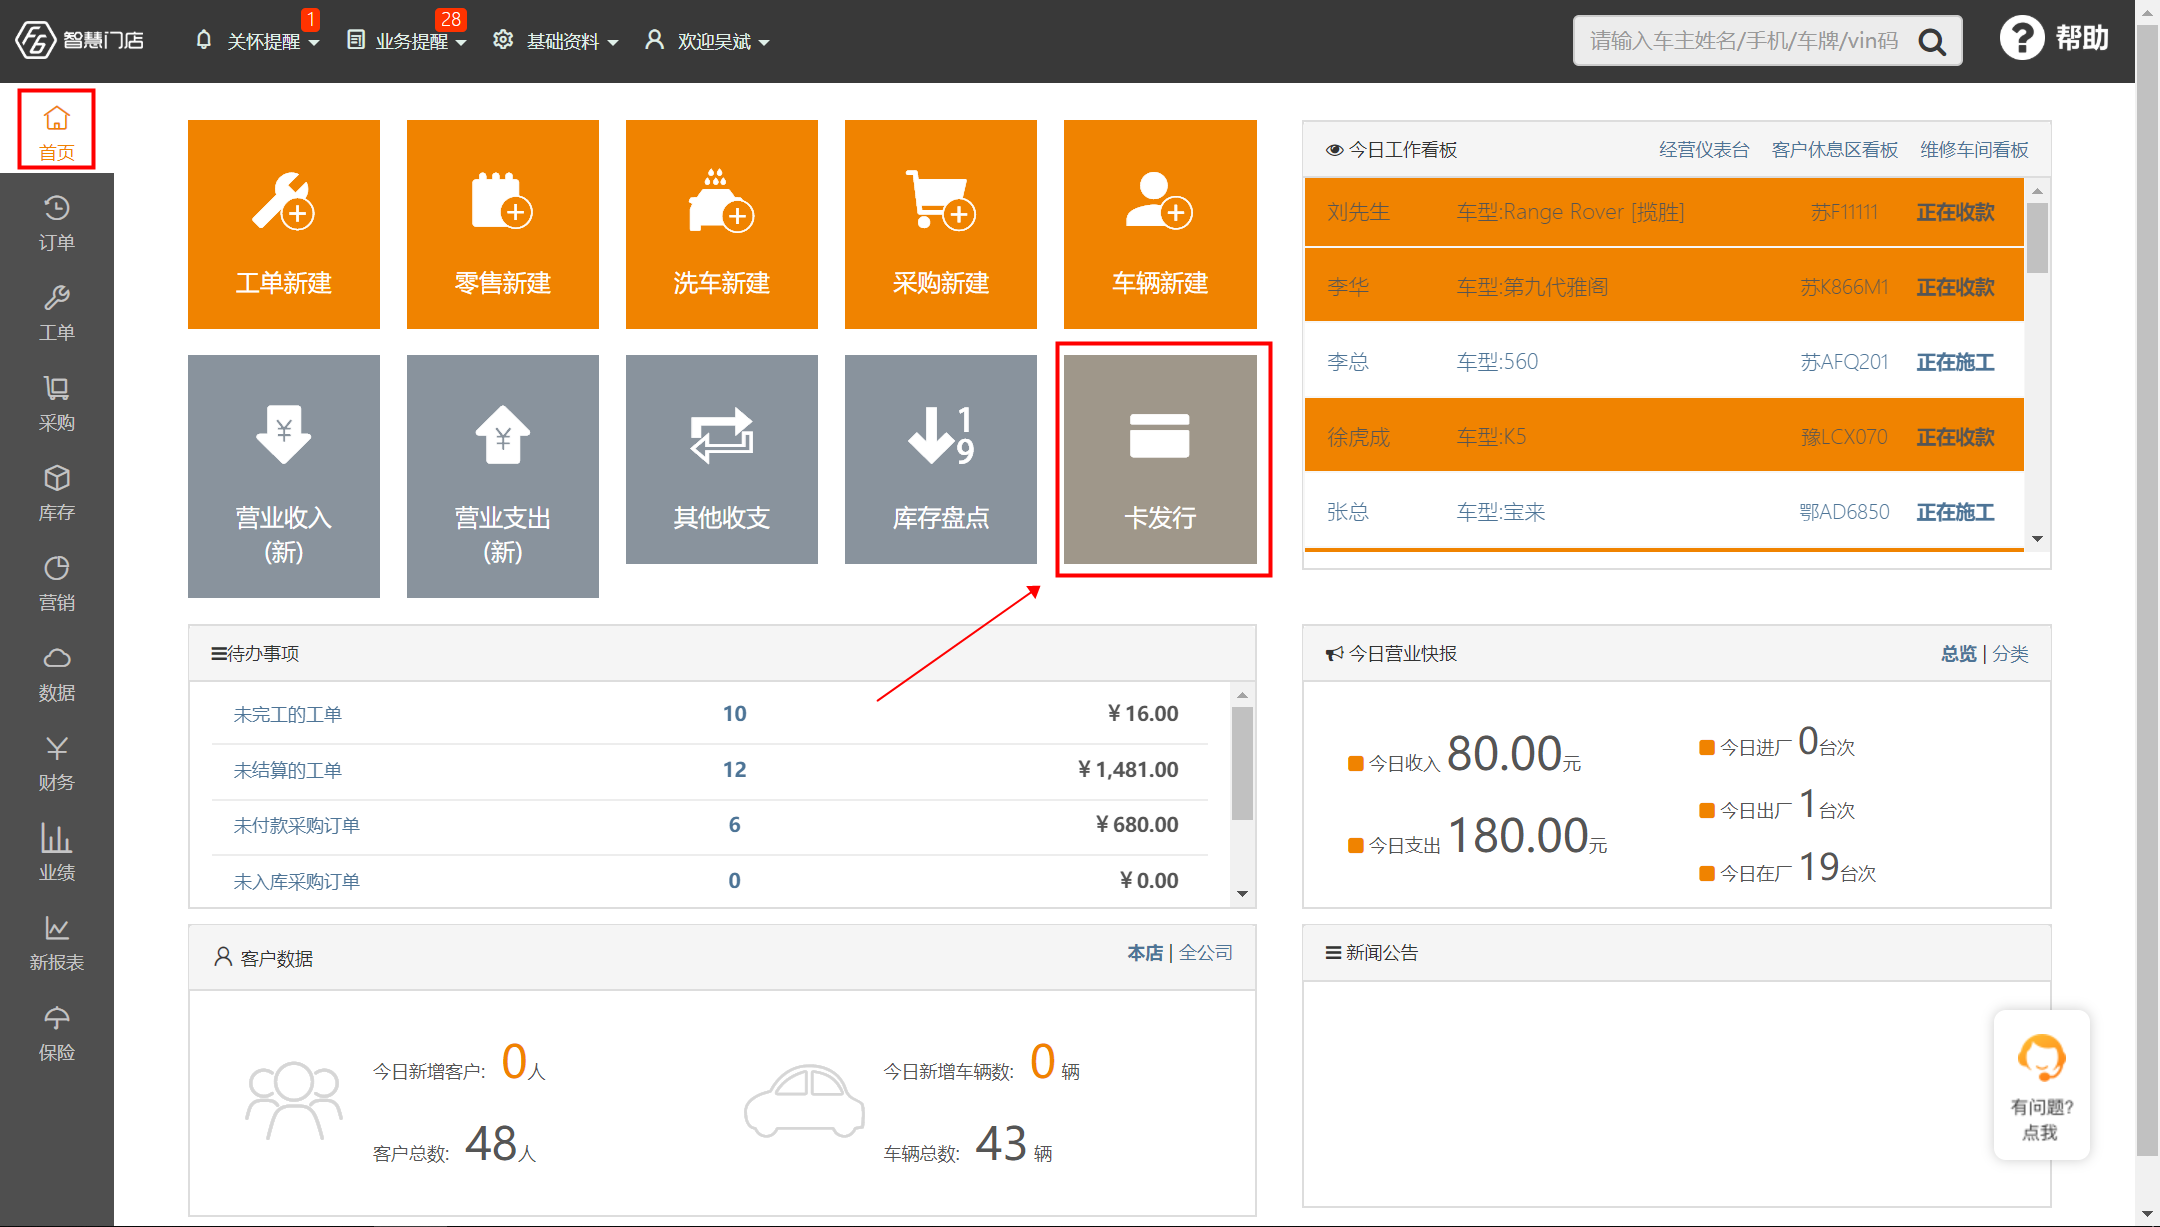Click 今日在厂 19 台次 value
Image resolution: width=2160 pixels, height=1227 pixels.
(x=1819, y=867)
